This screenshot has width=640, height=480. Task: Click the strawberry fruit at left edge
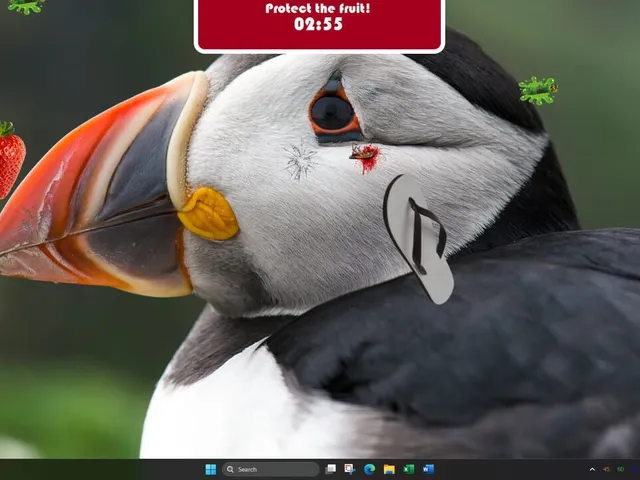(11, 159)
